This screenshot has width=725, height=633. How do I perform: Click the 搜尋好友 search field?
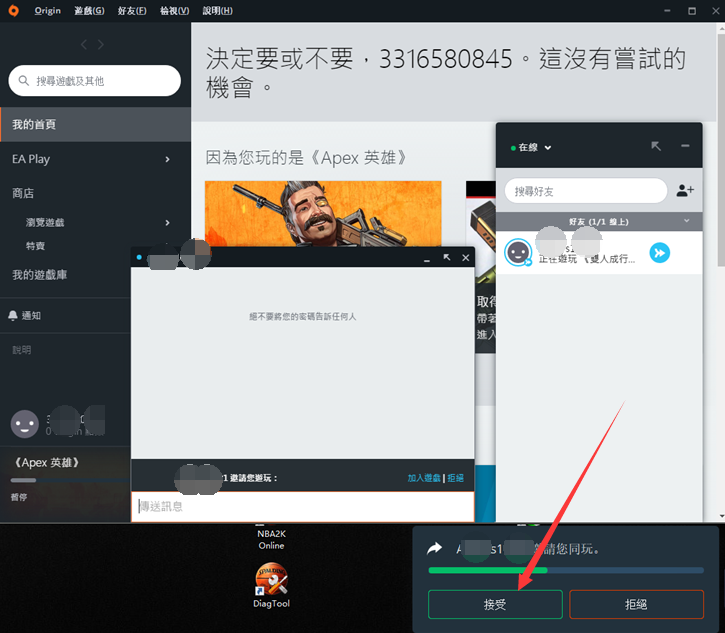[x=586, y=191]
